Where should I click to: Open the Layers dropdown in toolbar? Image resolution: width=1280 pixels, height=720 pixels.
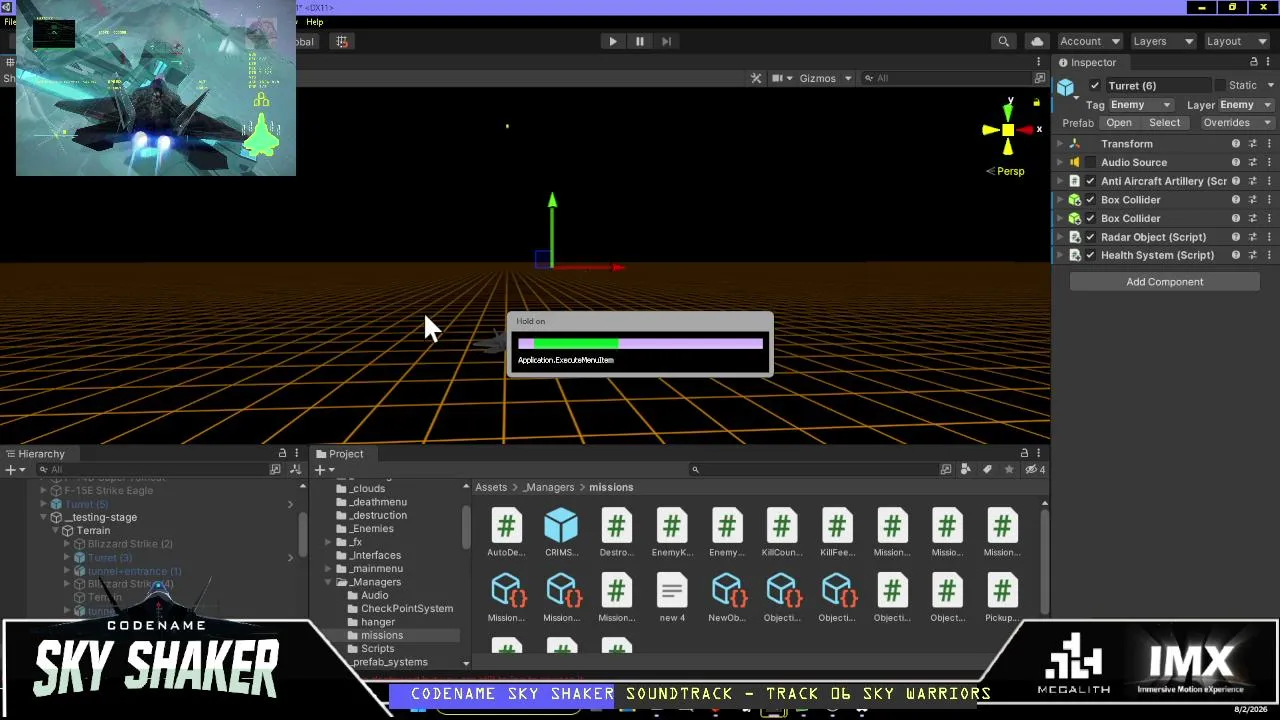click(1162, 41)
